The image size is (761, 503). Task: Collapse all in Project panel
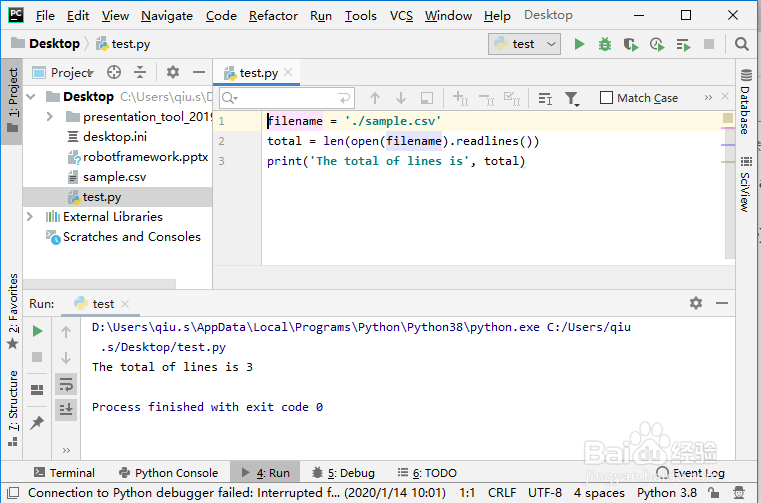tap(140, 72)
